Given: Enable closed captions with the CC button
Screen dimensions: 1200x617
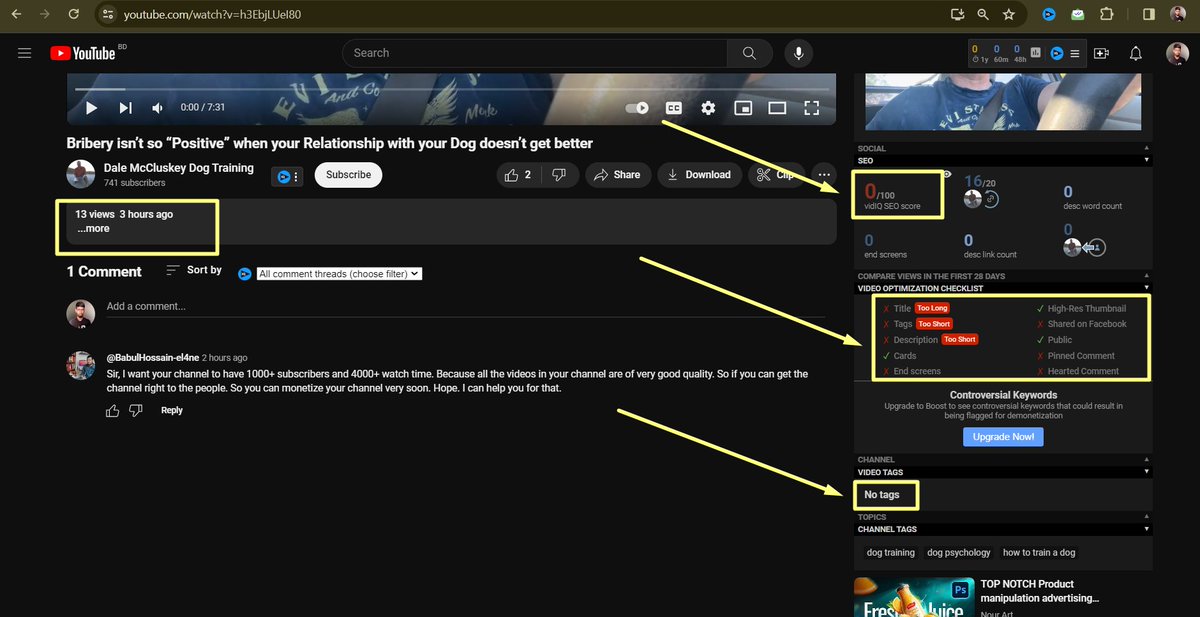Looking at the screenshot, I should 673,107.
